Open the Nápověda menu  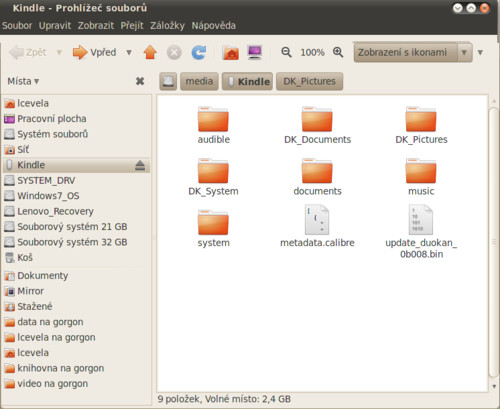(x=213, y=25)
